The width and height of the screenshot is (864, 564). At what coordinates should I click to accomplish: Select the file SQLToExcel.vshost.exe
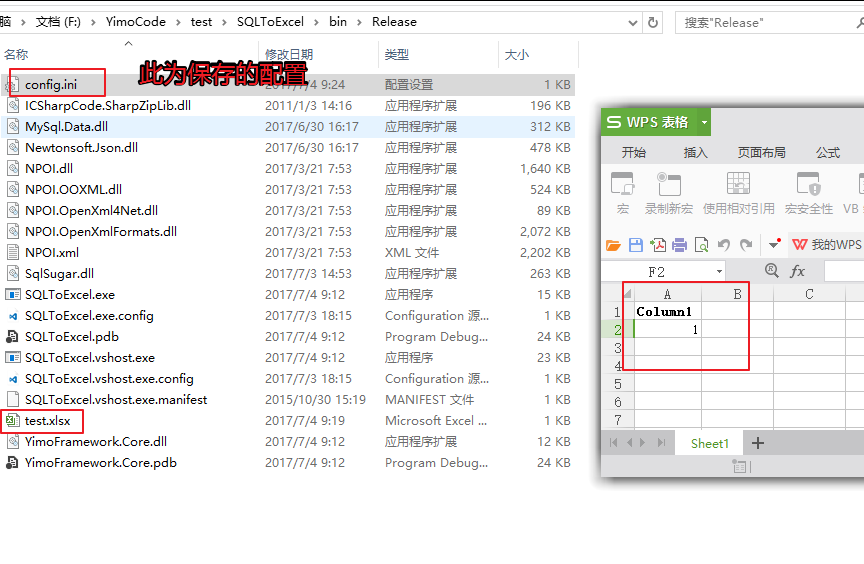click(x=90, y=358)
